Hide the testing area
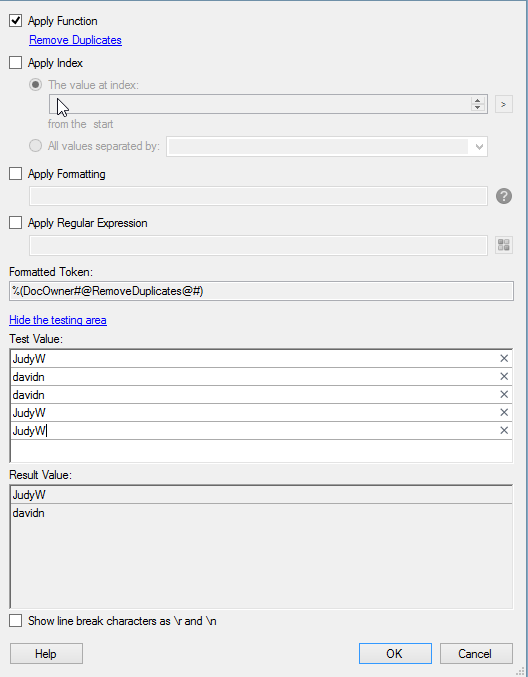Screen dimensions: 528x677 click(58, 320)
